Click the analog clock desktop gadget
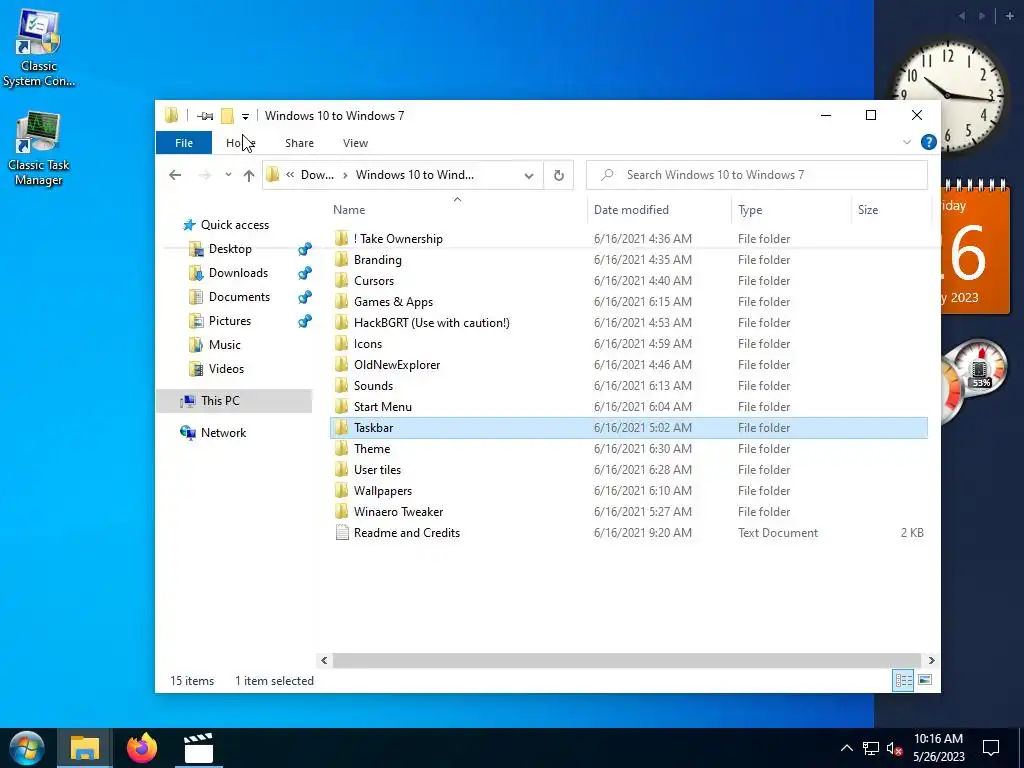 947,96
